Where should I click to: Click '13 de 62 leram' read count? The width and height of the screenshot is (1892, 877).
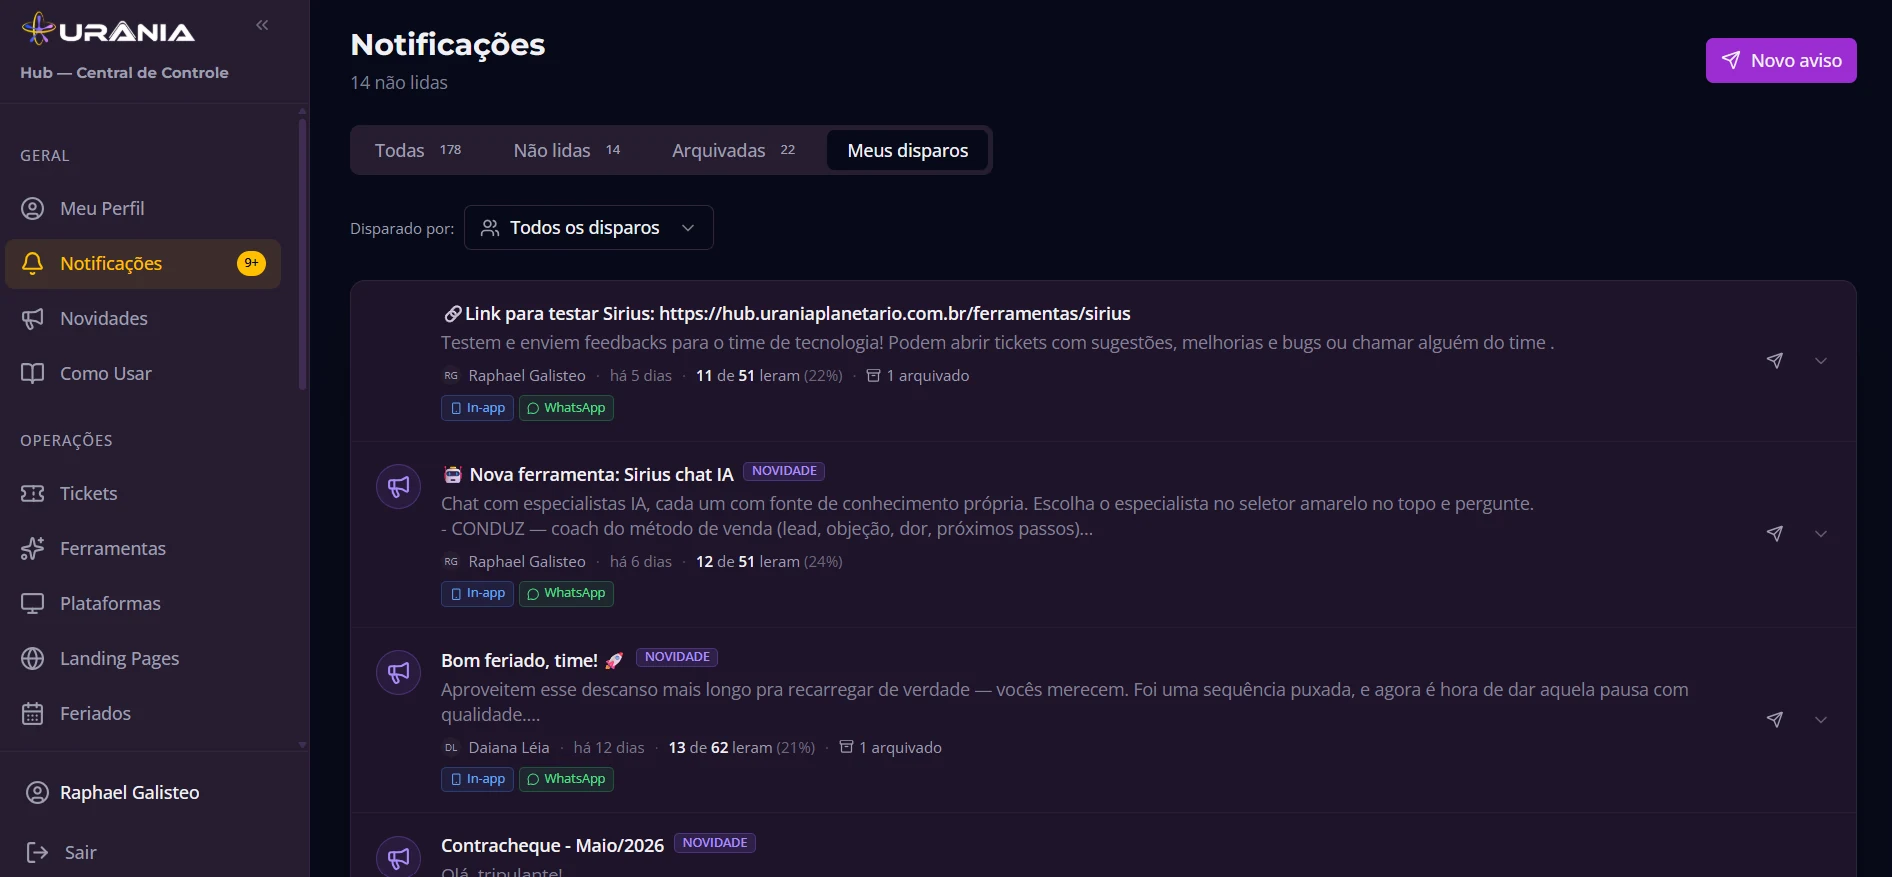coord(741,747)
